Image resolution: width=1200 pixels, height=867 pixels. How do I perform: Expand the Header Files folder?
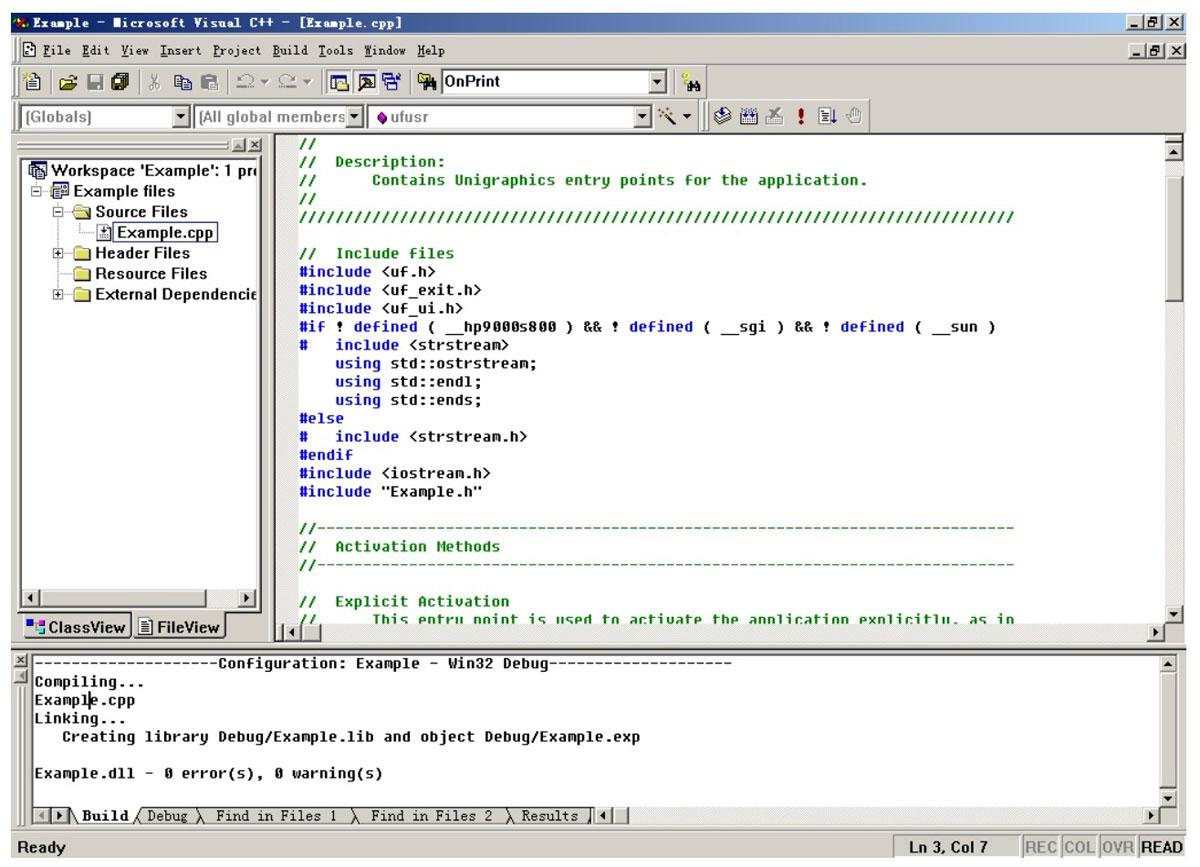(x=59, y=254)
